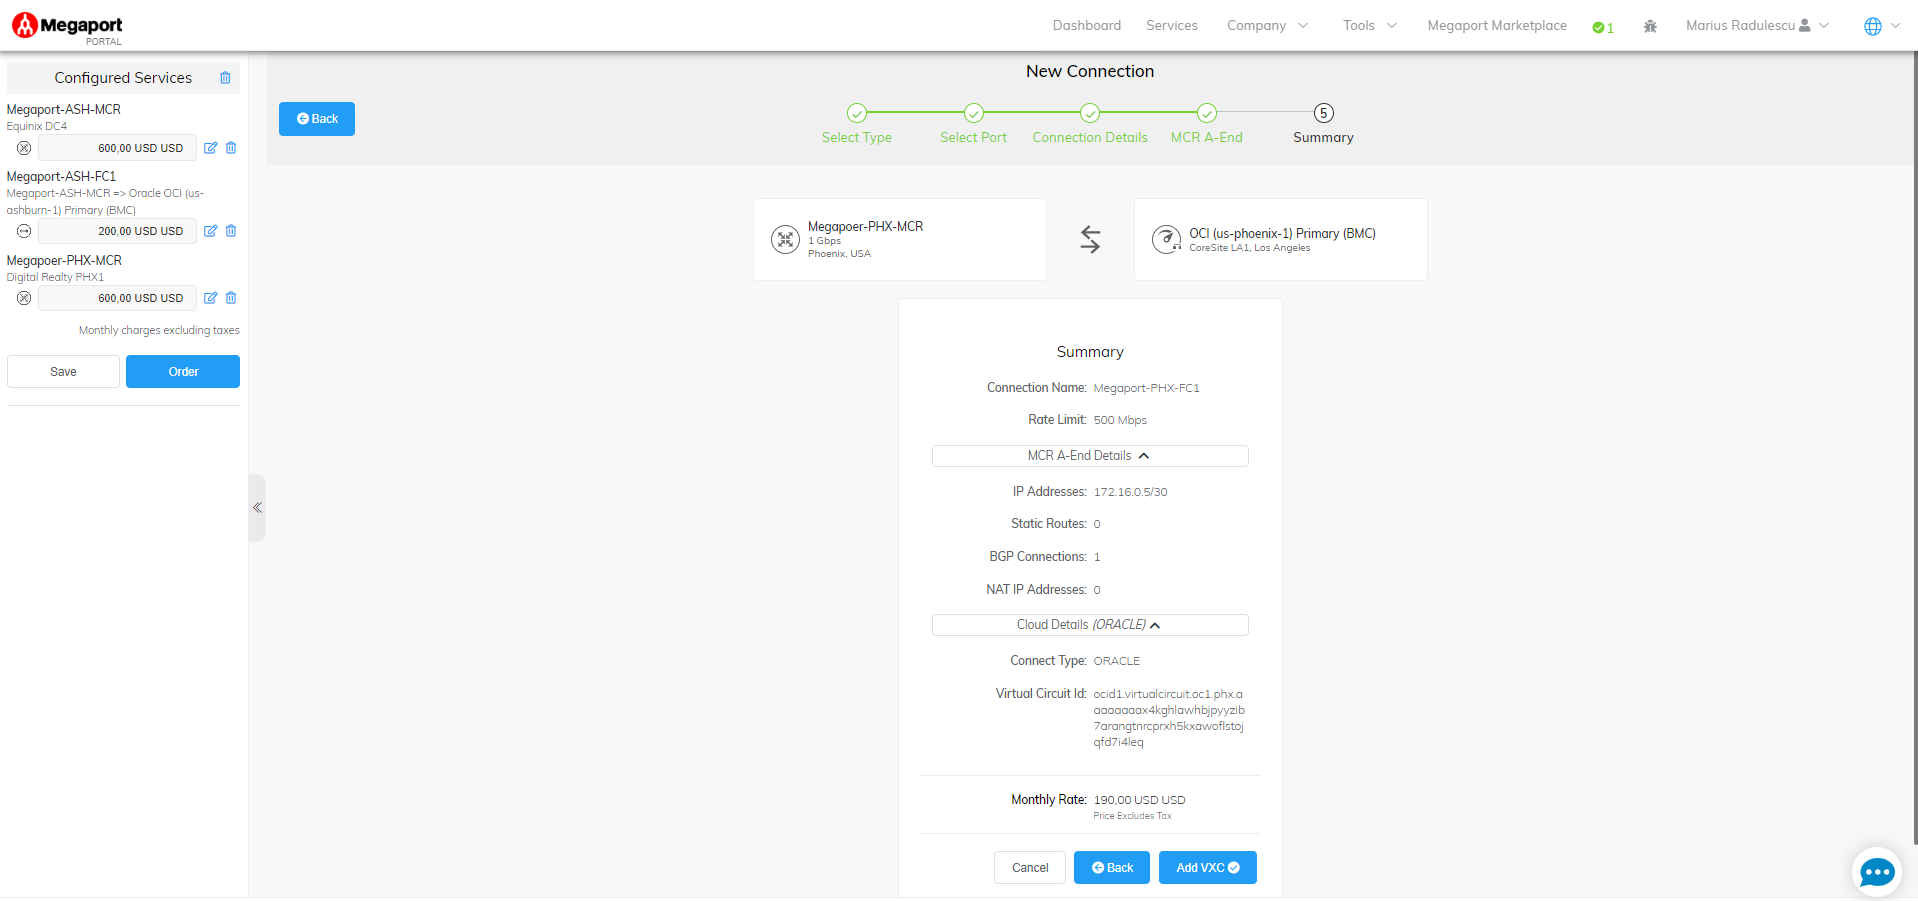Click the MCR A-End step checkmark

[1207, 113]
